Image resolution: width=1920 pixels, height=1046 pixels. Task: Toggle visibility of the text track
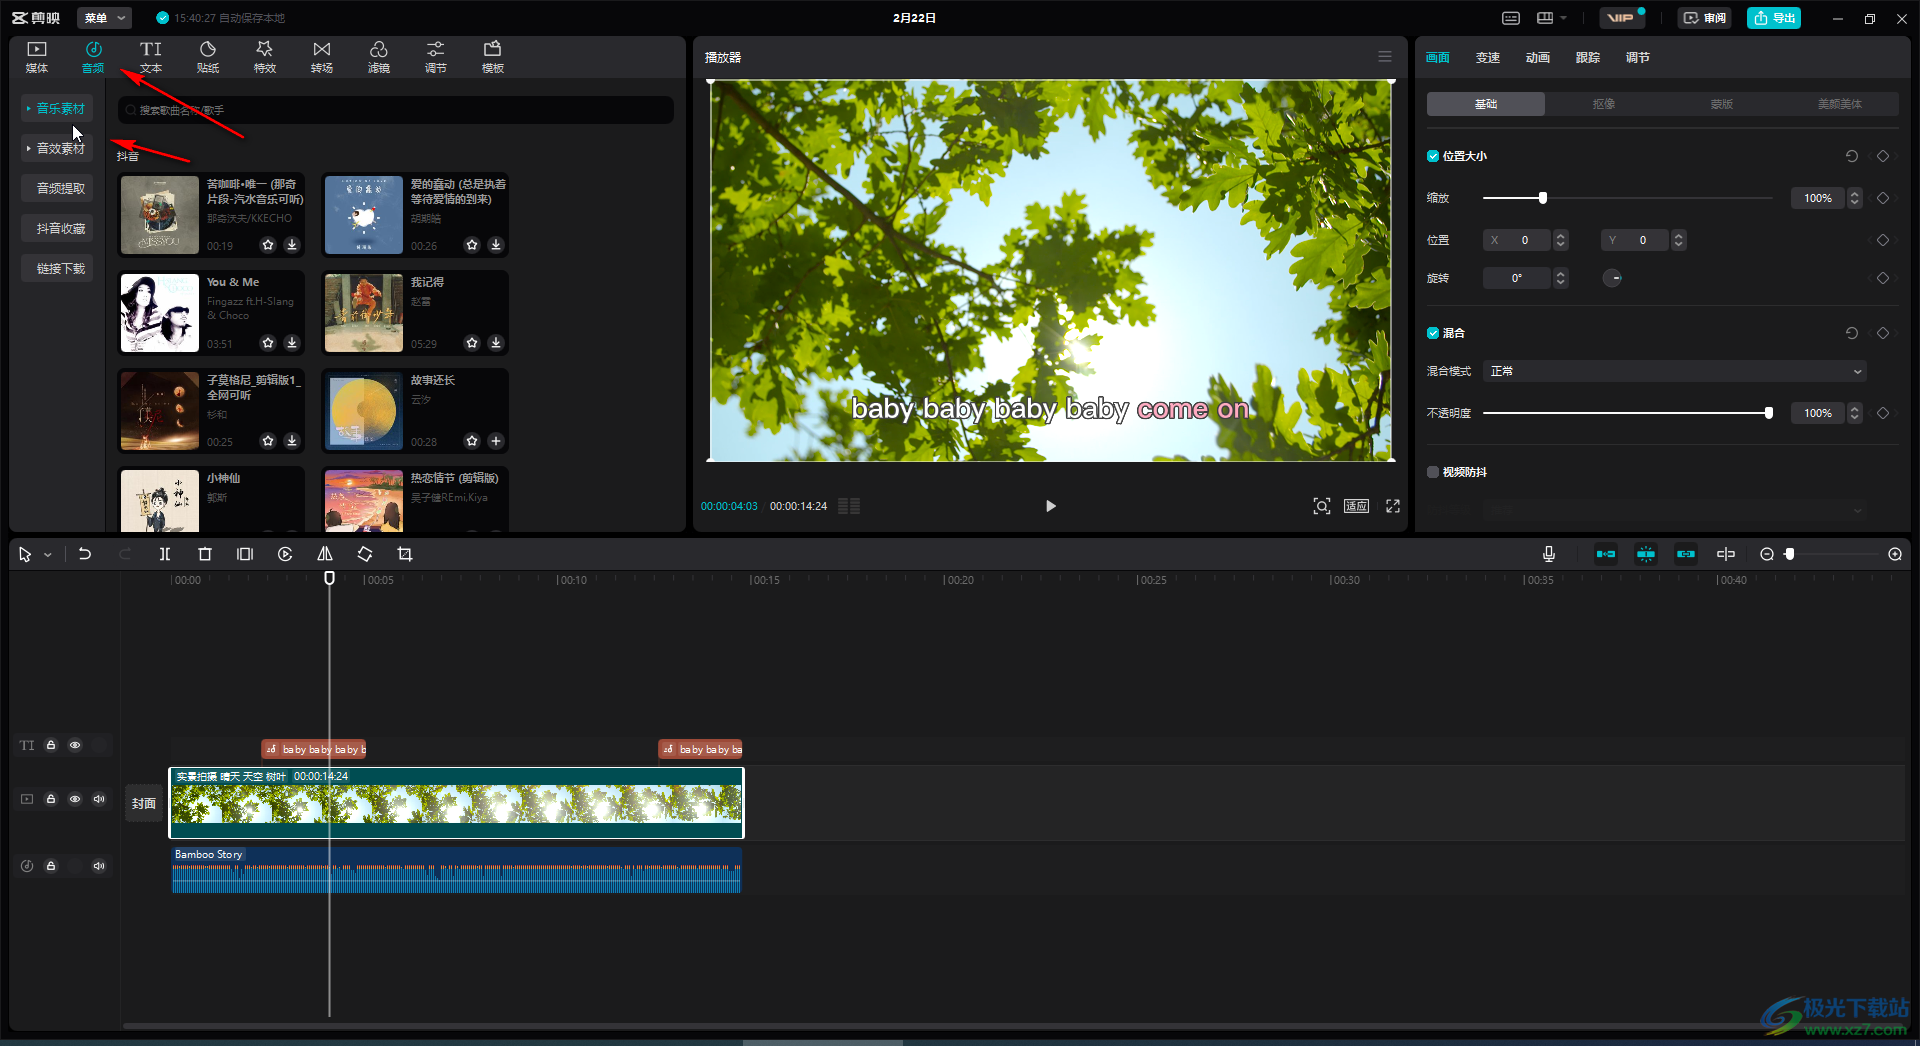[75, 745]
